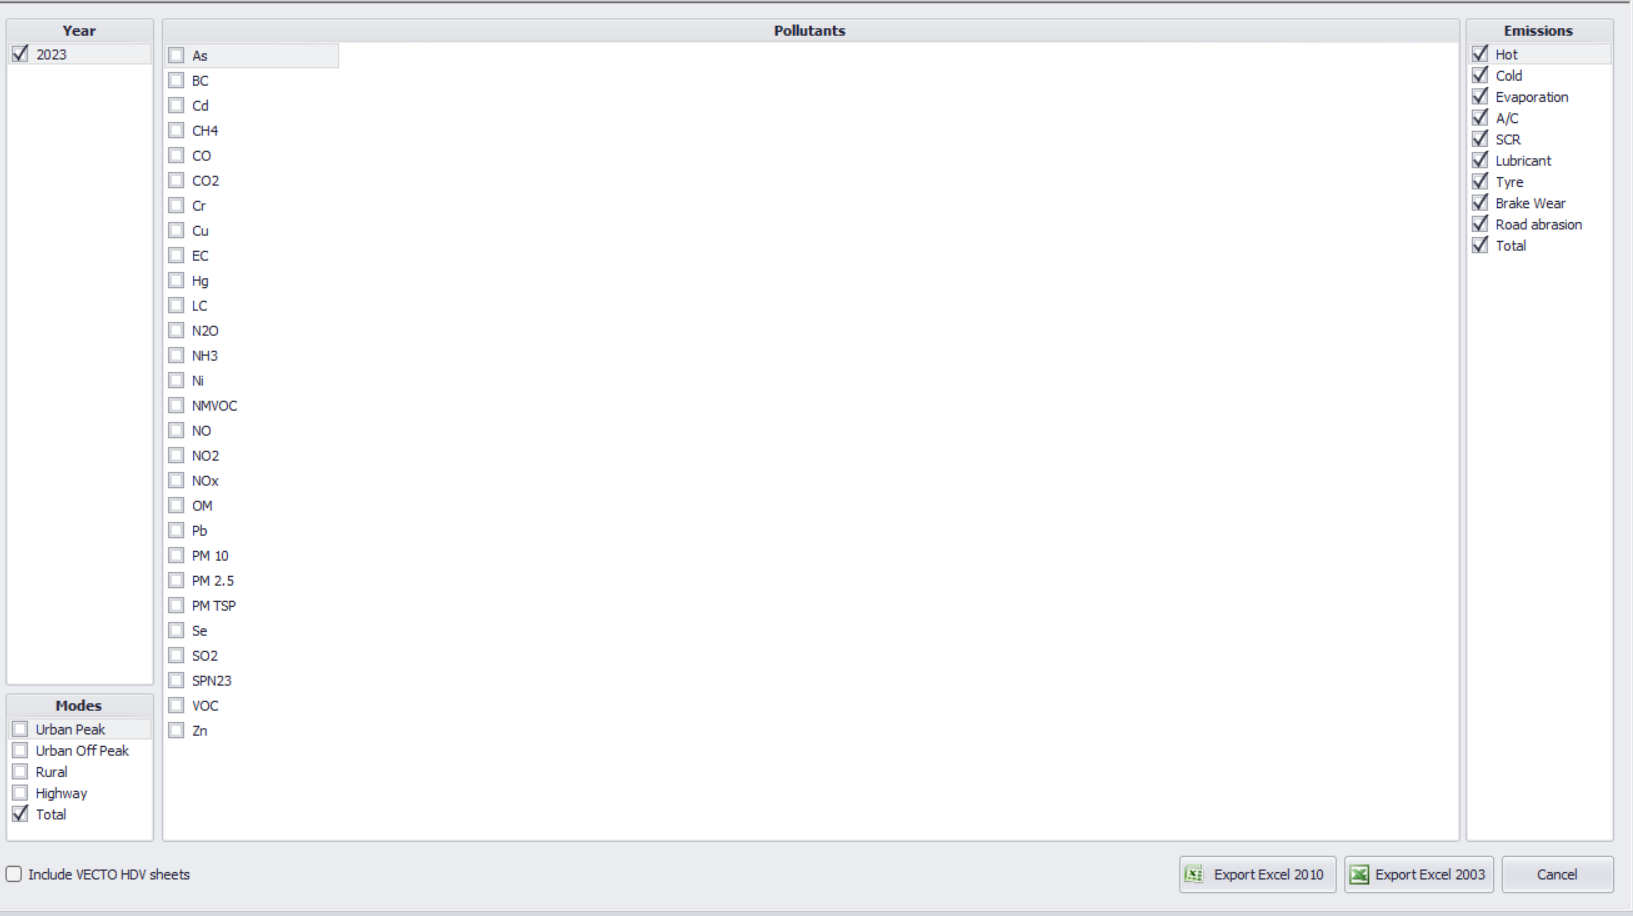Check the Urban Peak mode
This screenshot has height=916, width=1633.
(x=19, y=729)
